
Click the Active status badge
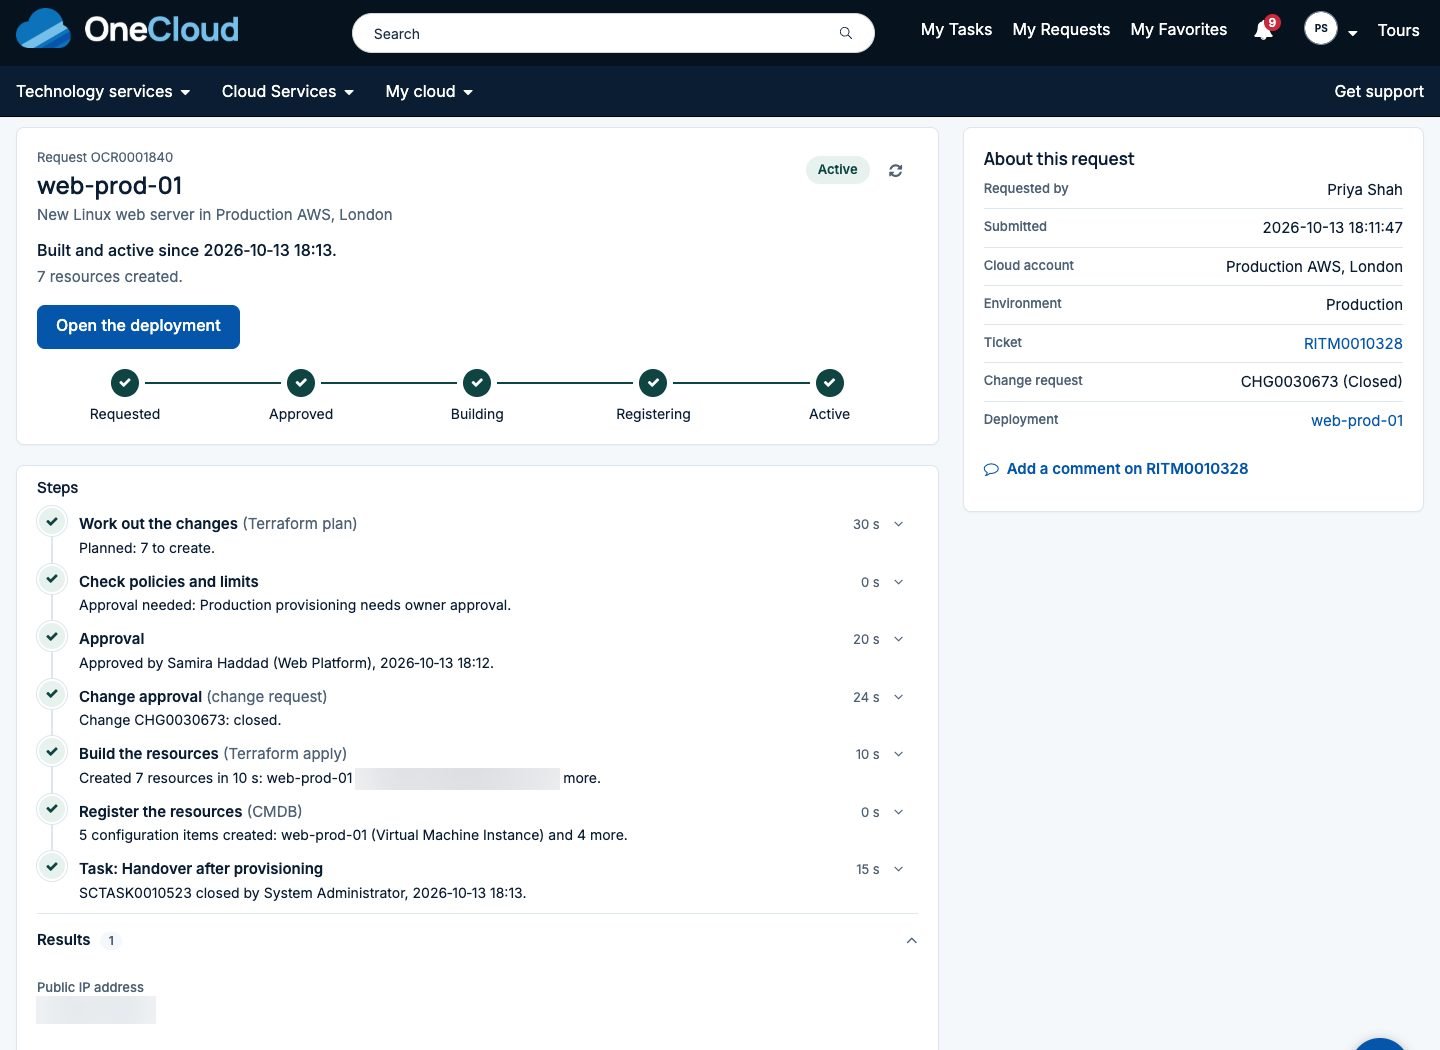pyautogui.click(x=838, y=170)
